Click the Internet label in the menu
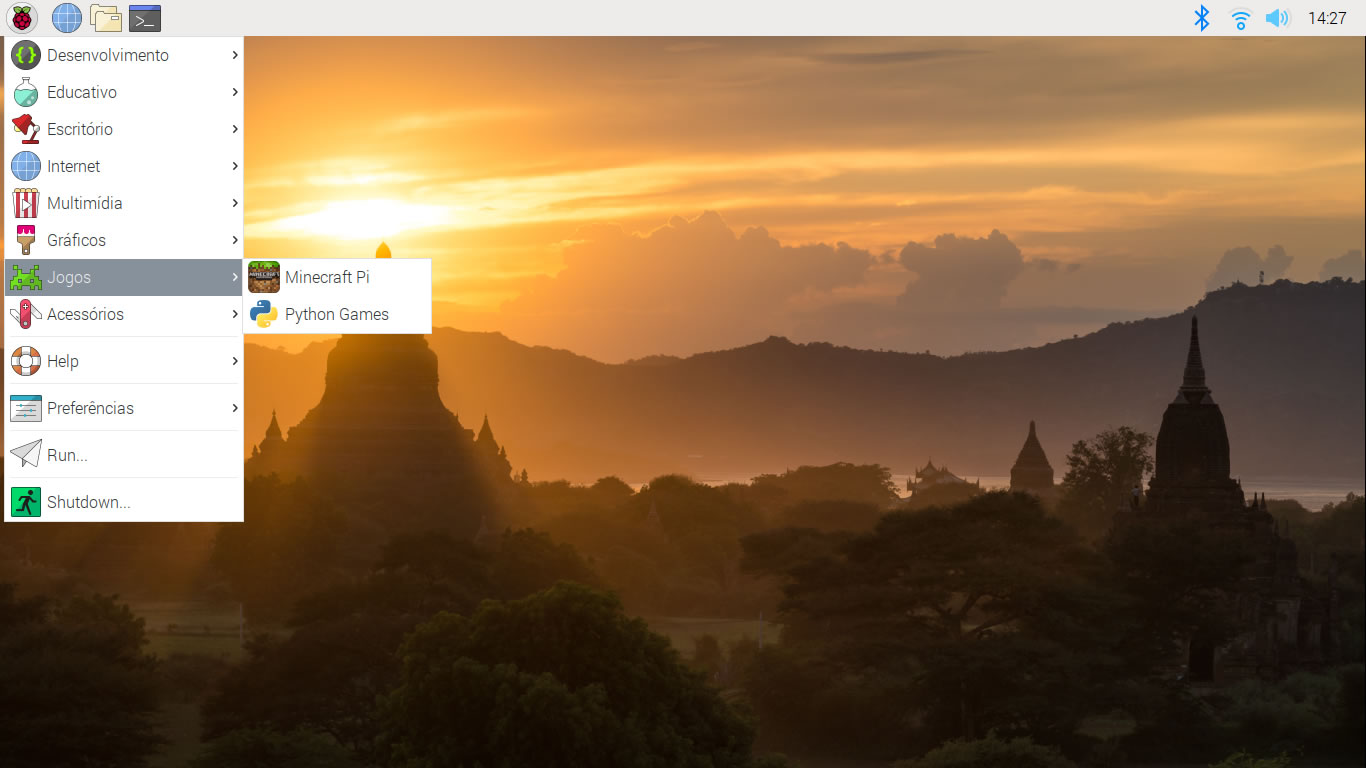Image resolution: width=1366 pixels, height=768 pixels. click(74, 166)
